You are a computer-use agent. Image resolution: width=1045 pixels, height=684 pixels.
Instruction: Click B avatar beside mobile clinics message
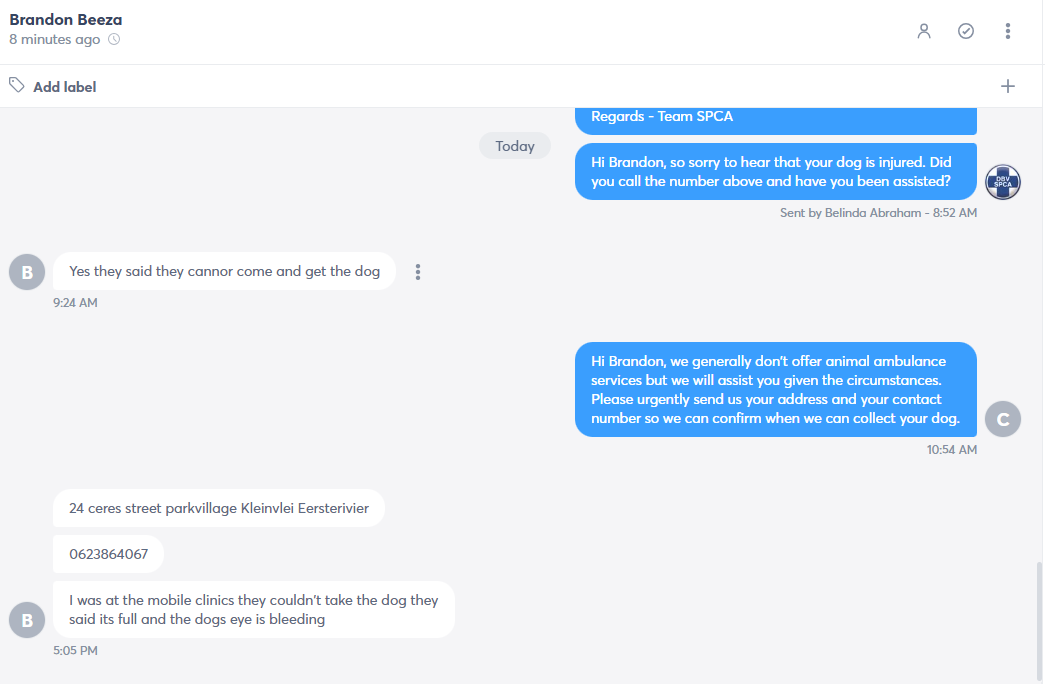27,620
